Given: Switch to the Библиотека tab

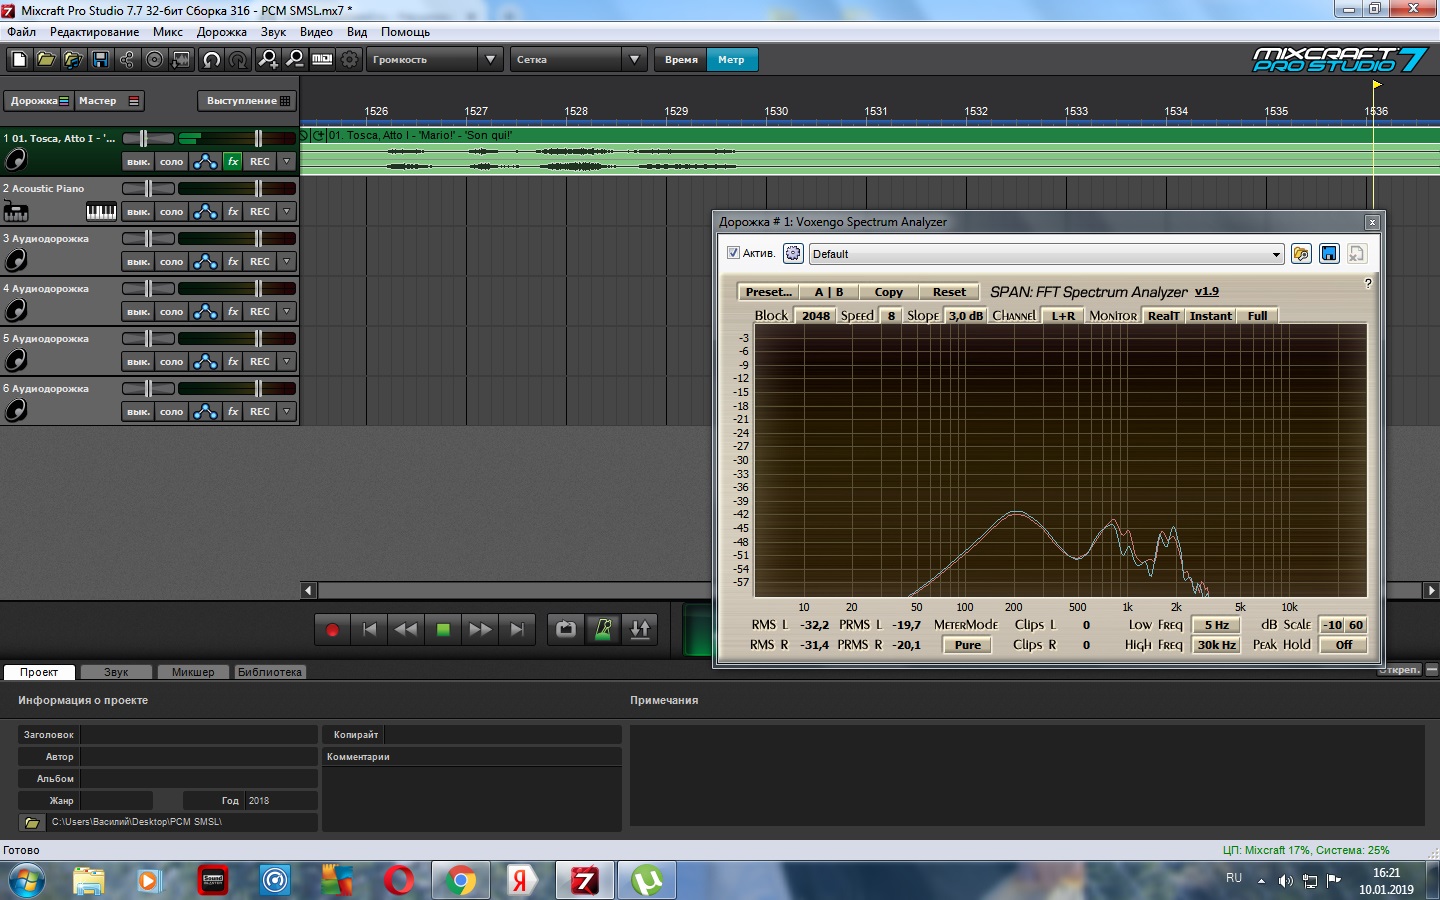Looking at the screenshot, I should pos(269,672).
